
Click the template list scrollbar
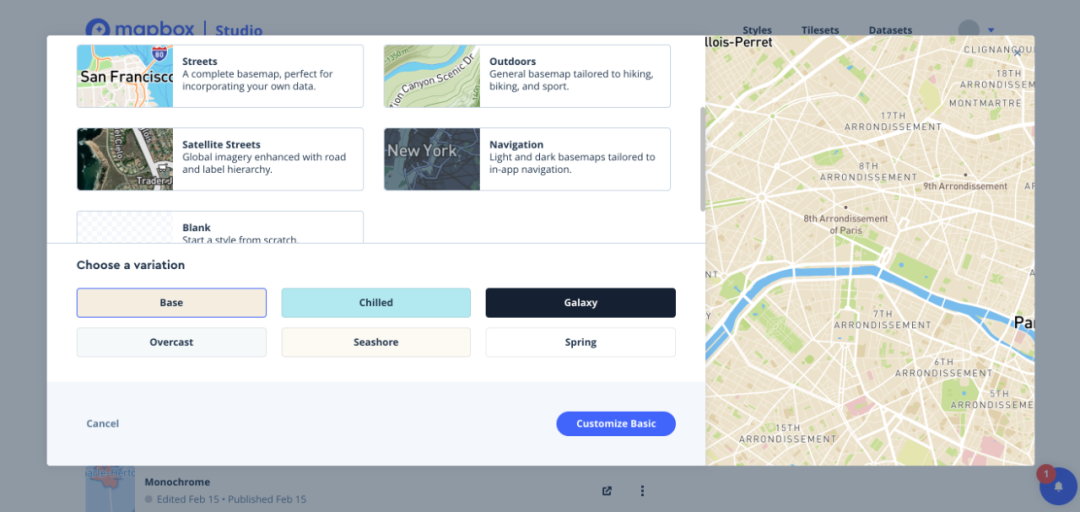click(703, 158)
